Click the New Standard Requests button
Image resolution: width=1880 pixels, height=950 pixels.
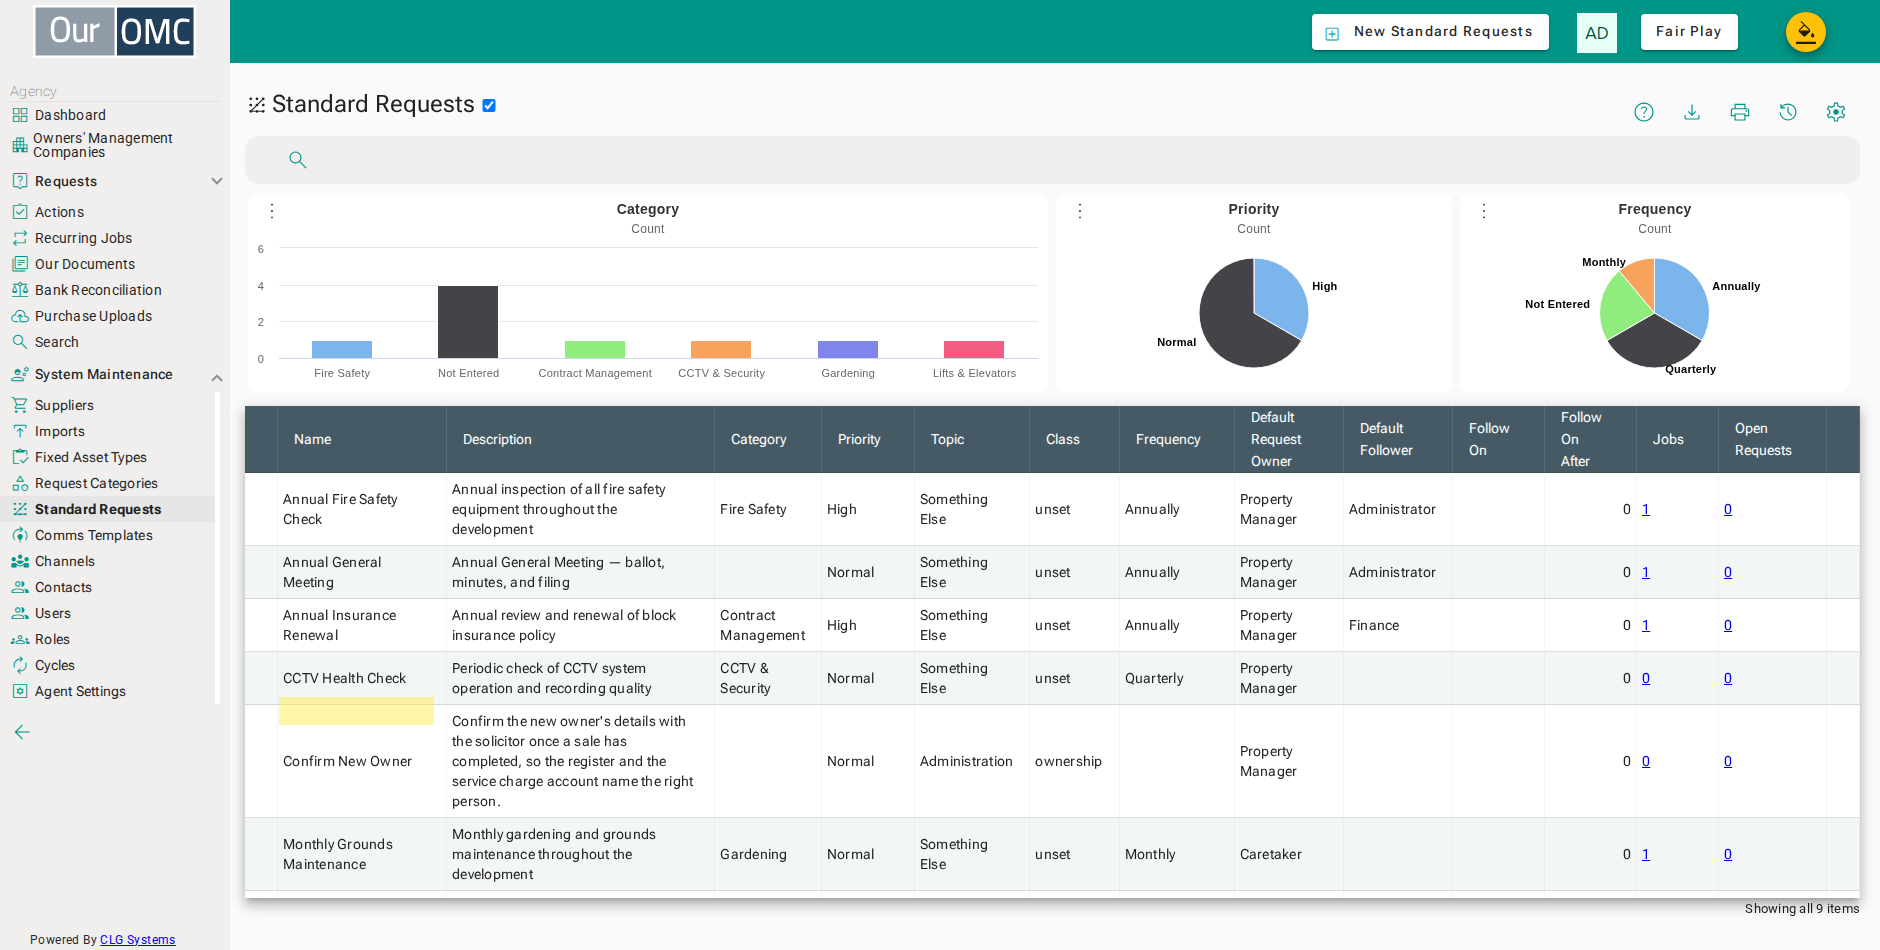click(x=1430, y=32)
